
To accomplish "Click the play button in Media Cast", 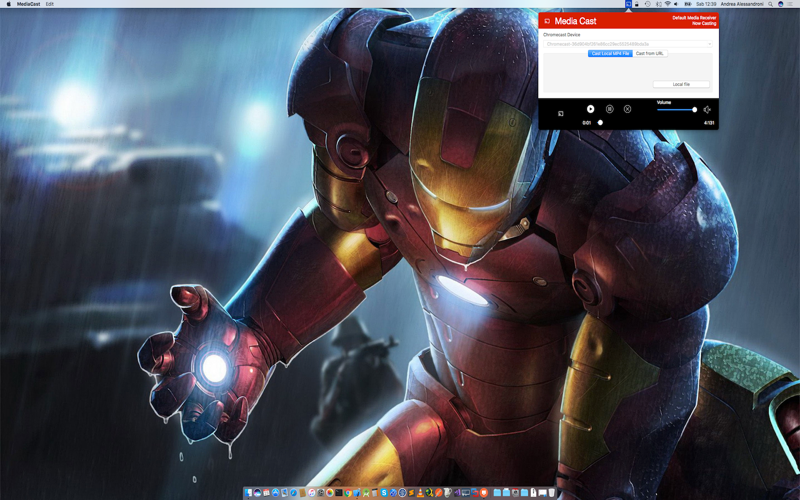I will tap(590, 109).
